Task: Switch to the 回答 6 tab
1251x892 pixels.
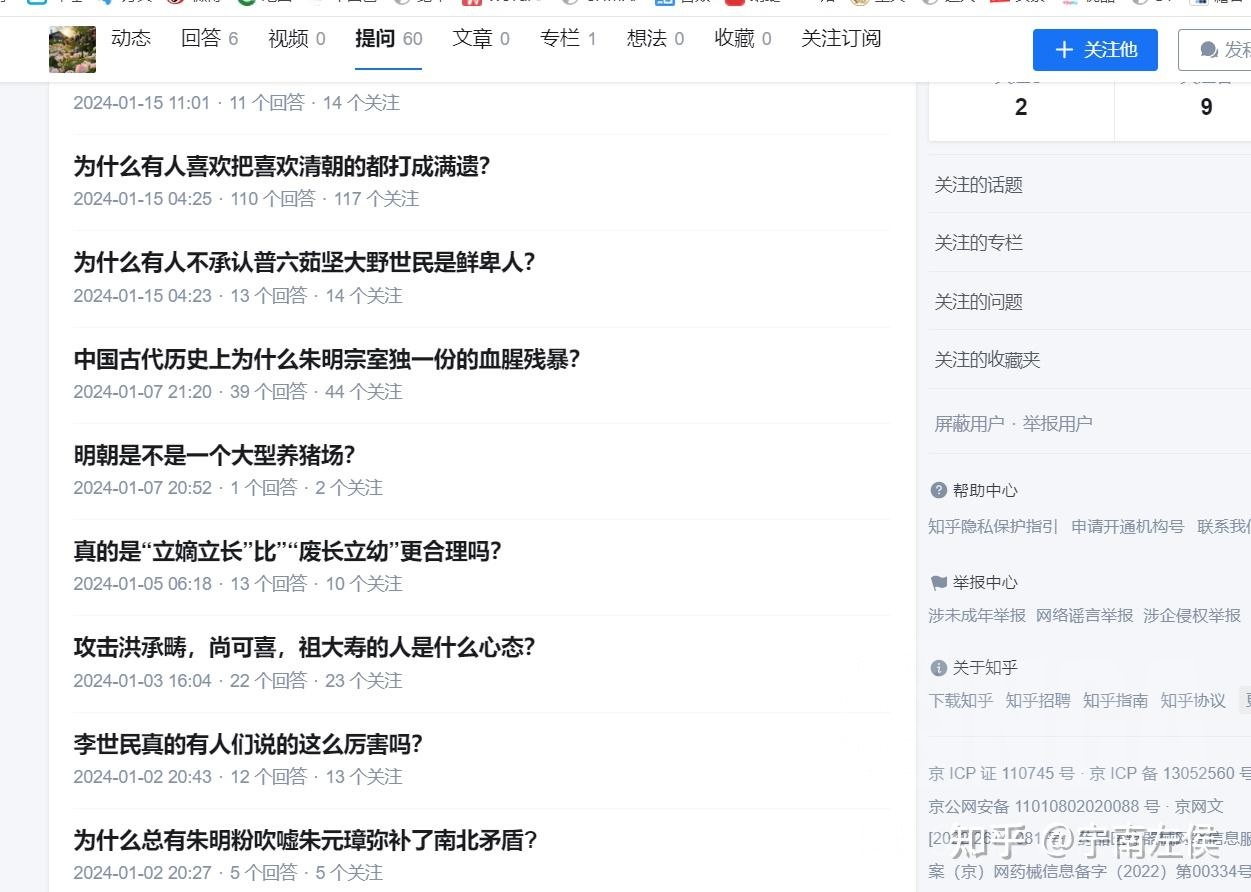Action: pyautogui.click(x=210, y=38)
